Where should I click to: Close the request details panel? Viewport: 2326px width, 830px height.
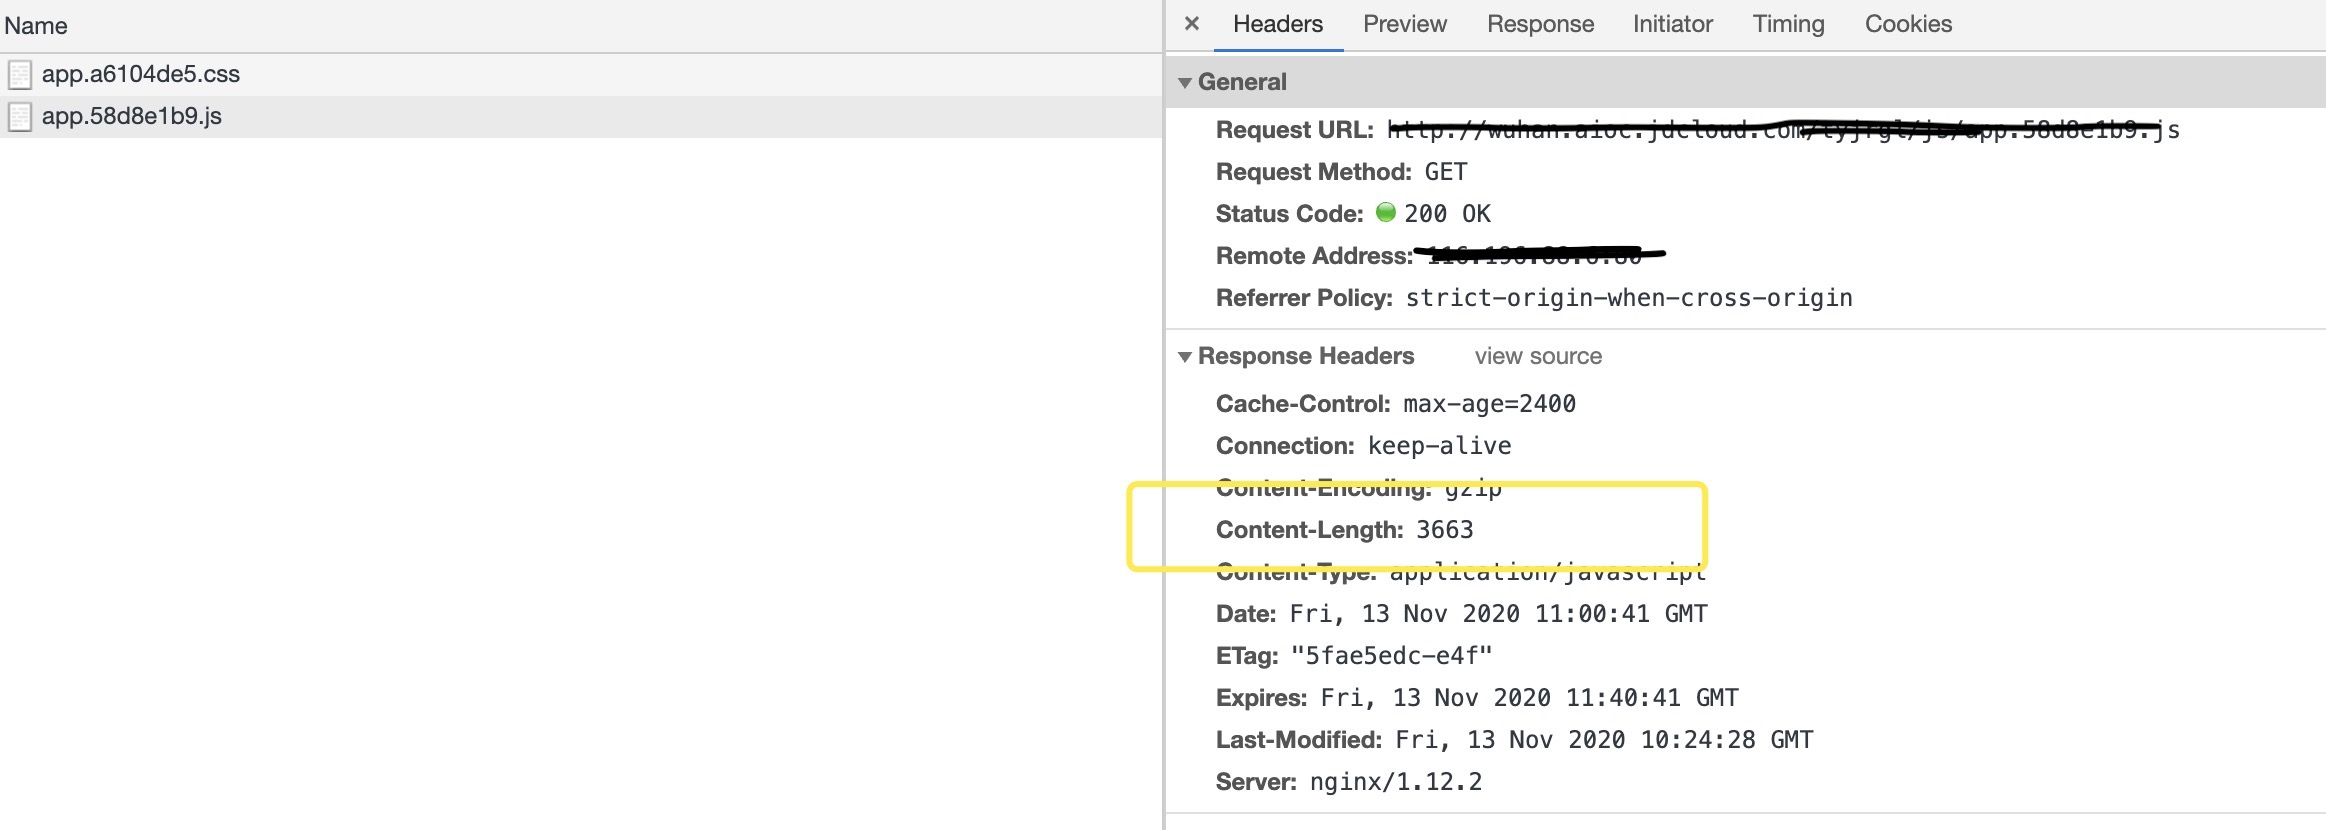[1191, 24]
